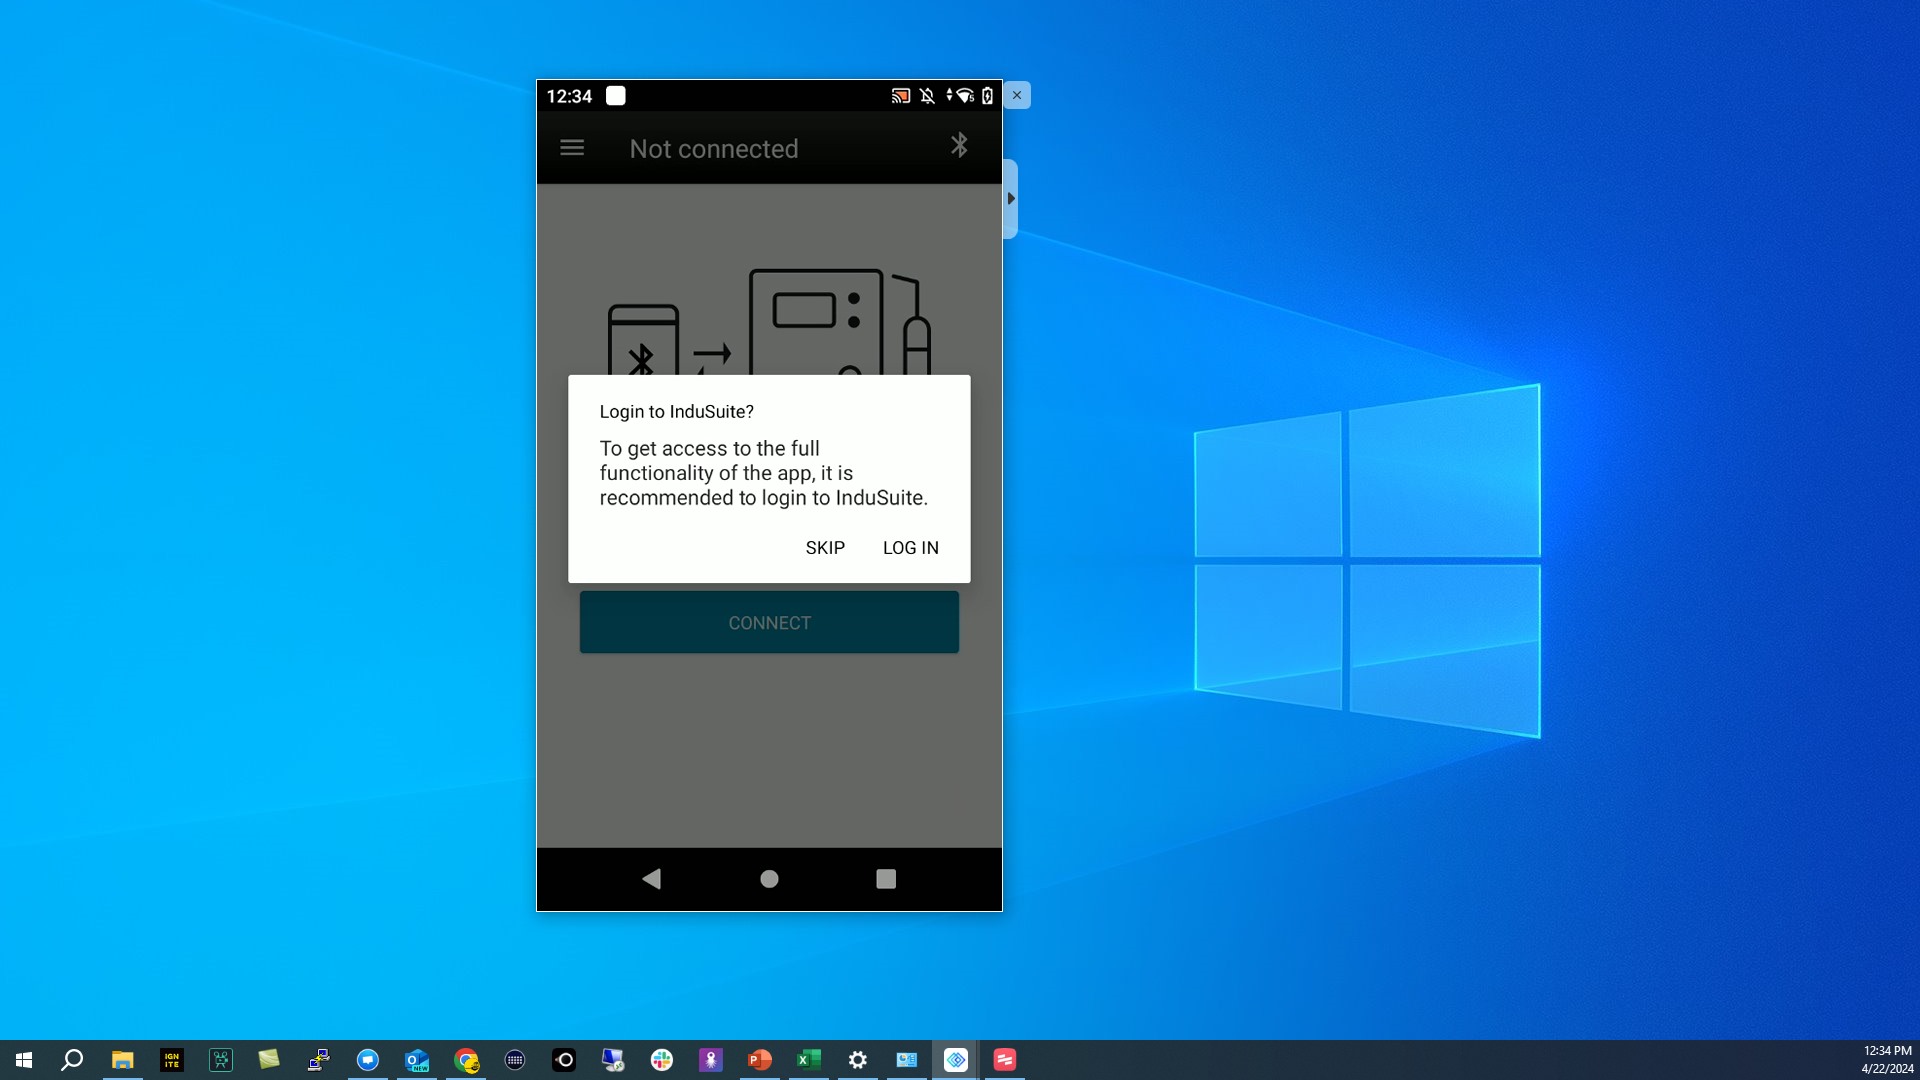Click the CONNECT button

769,622
